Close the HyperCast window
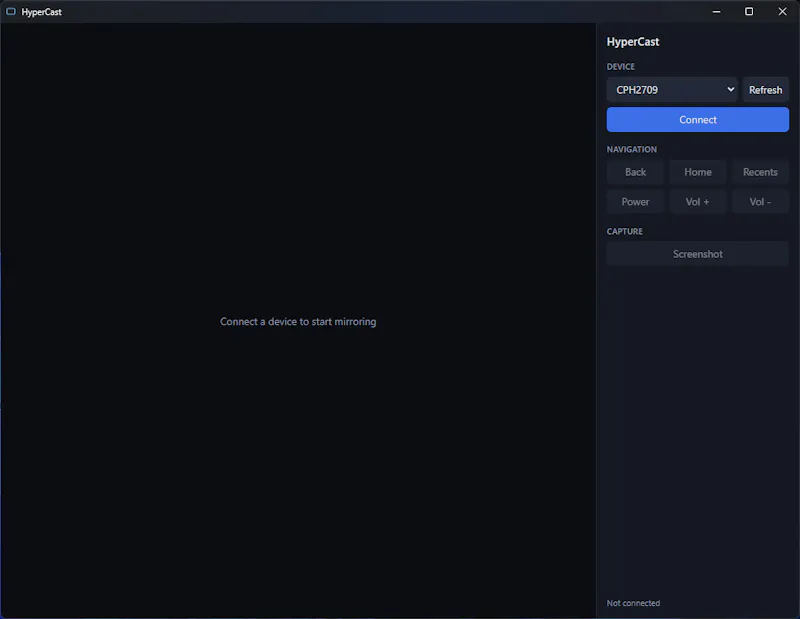Image resolution: width=800 pixels, height=619 pixels. coord(782,11)
